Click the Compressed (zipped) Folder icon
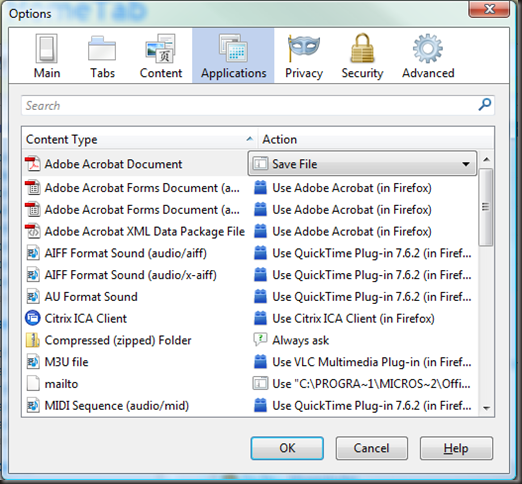Screen dimensions: 522x484 33,340
